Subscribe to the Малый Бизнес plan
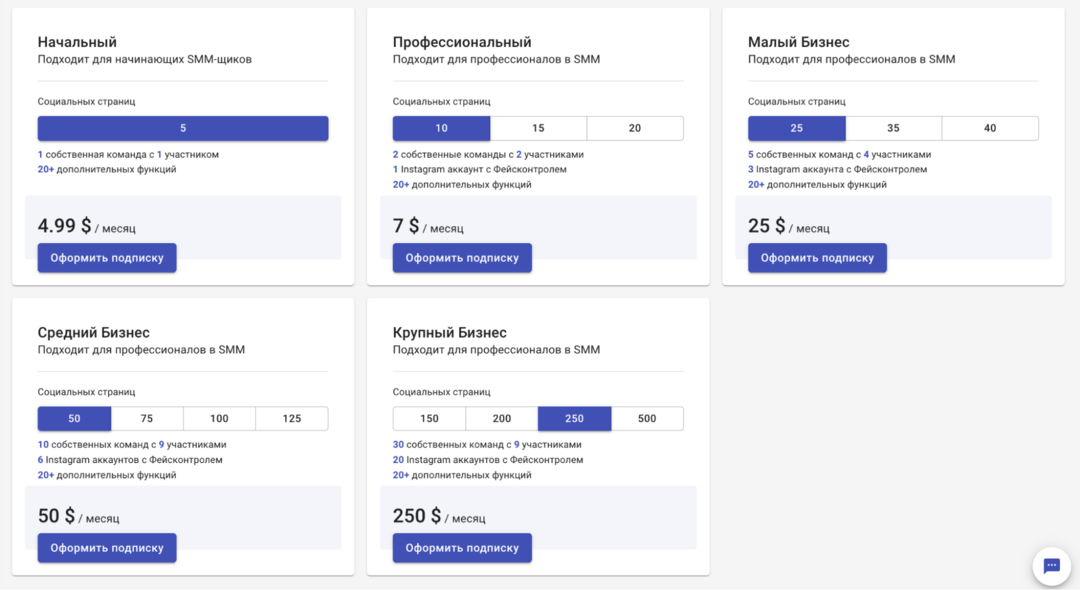This screenshot has width=1080, height=590. (817, 258)
